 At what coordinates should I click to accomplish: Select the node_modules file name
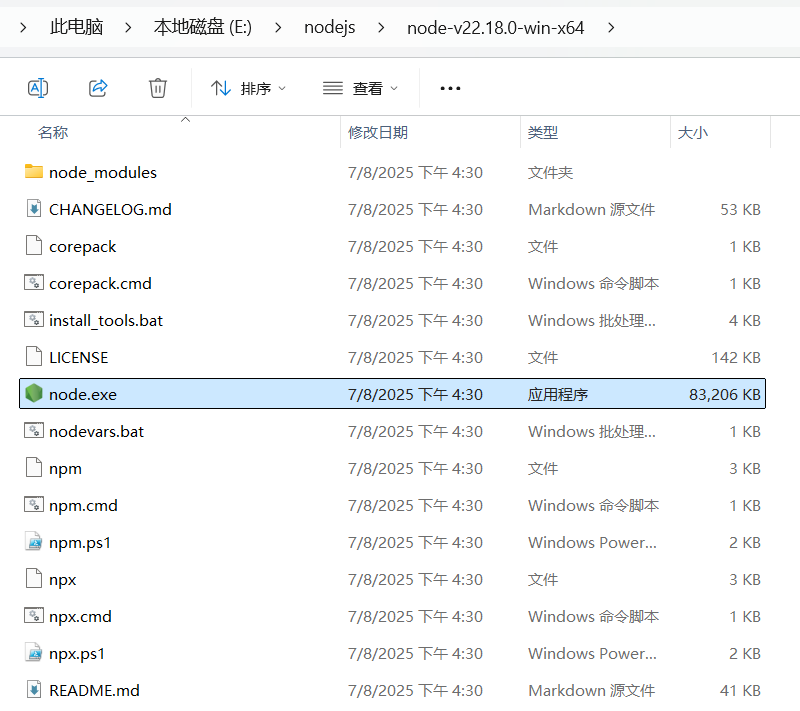tap(103, 172)
